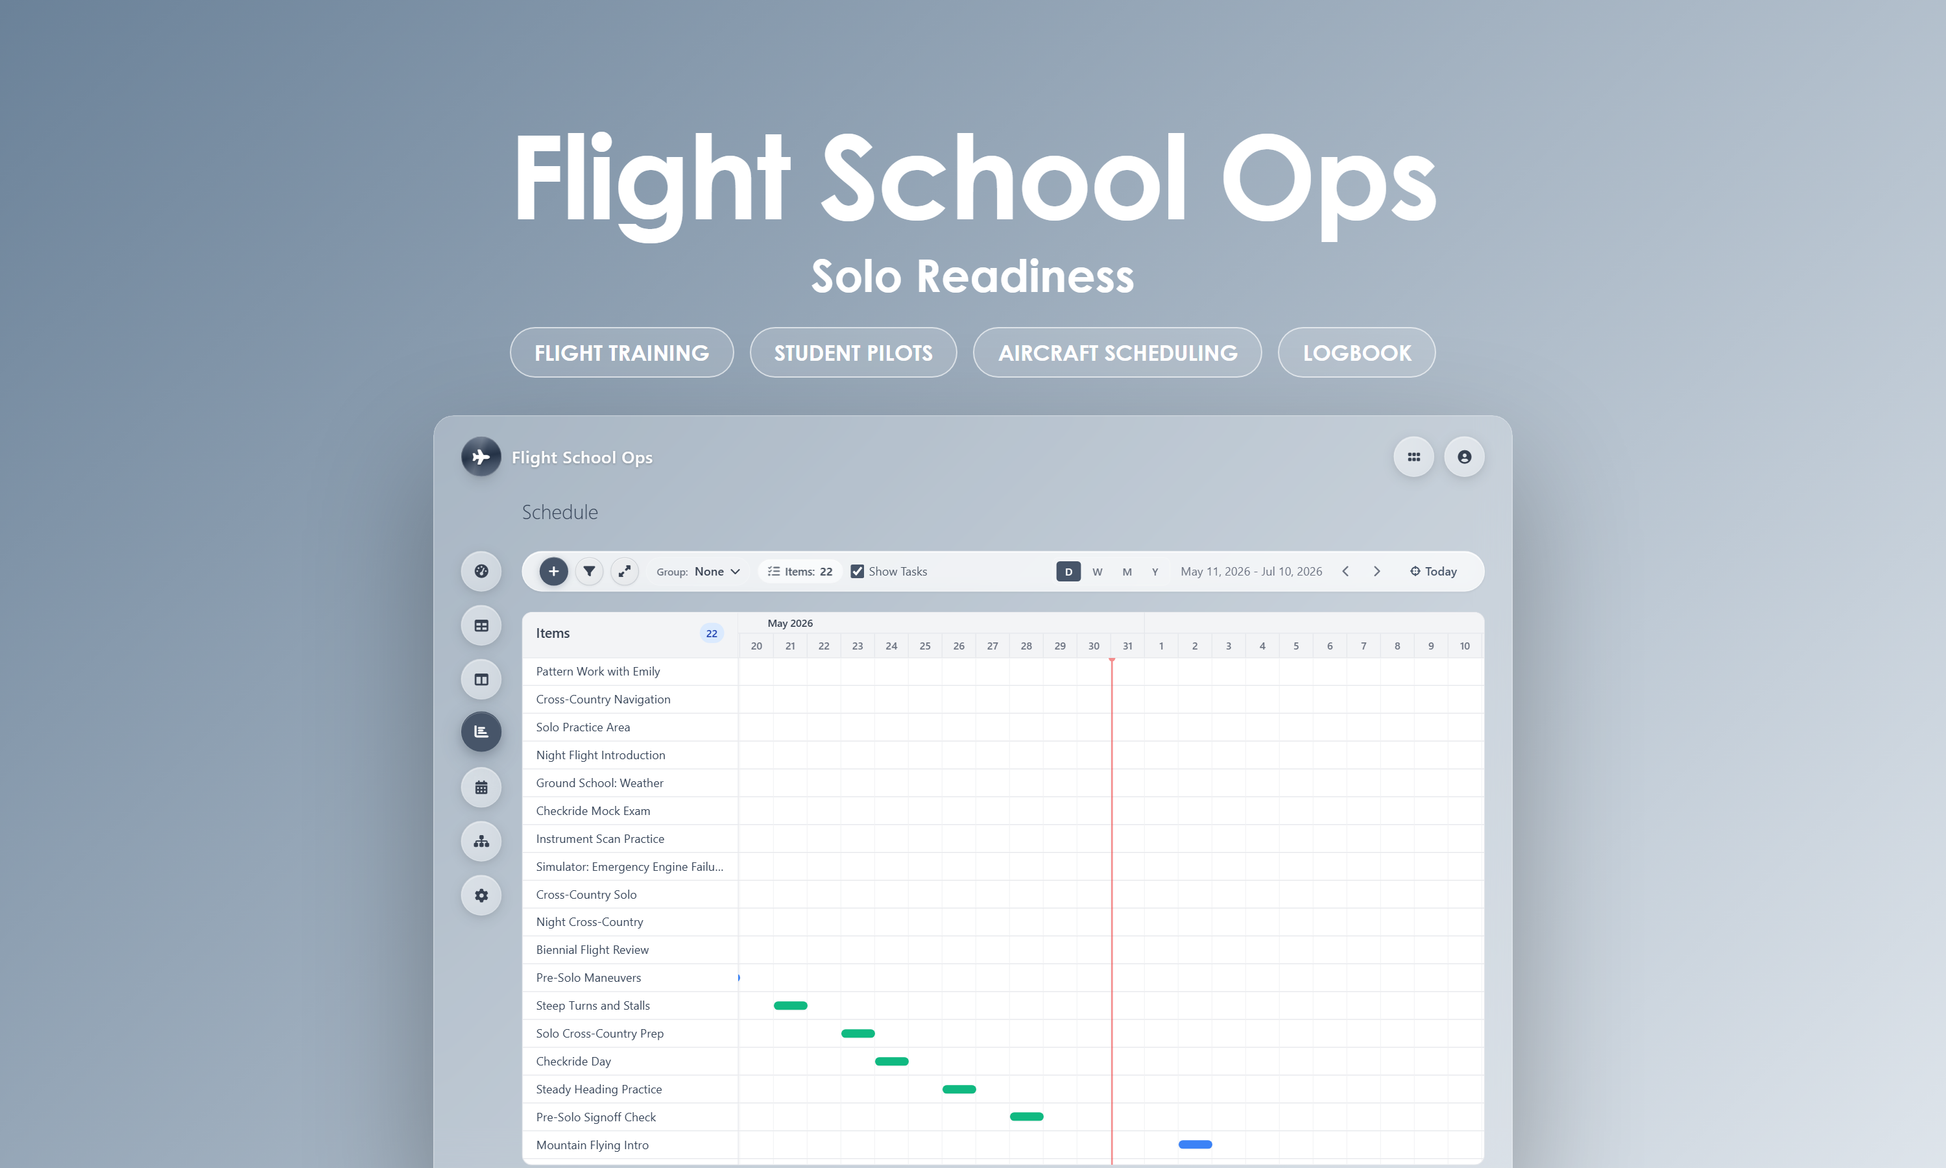The width and height of the screenshot is (1946, 1168).
Task: Open the table view sidebar icon
Action: point(481,625)
